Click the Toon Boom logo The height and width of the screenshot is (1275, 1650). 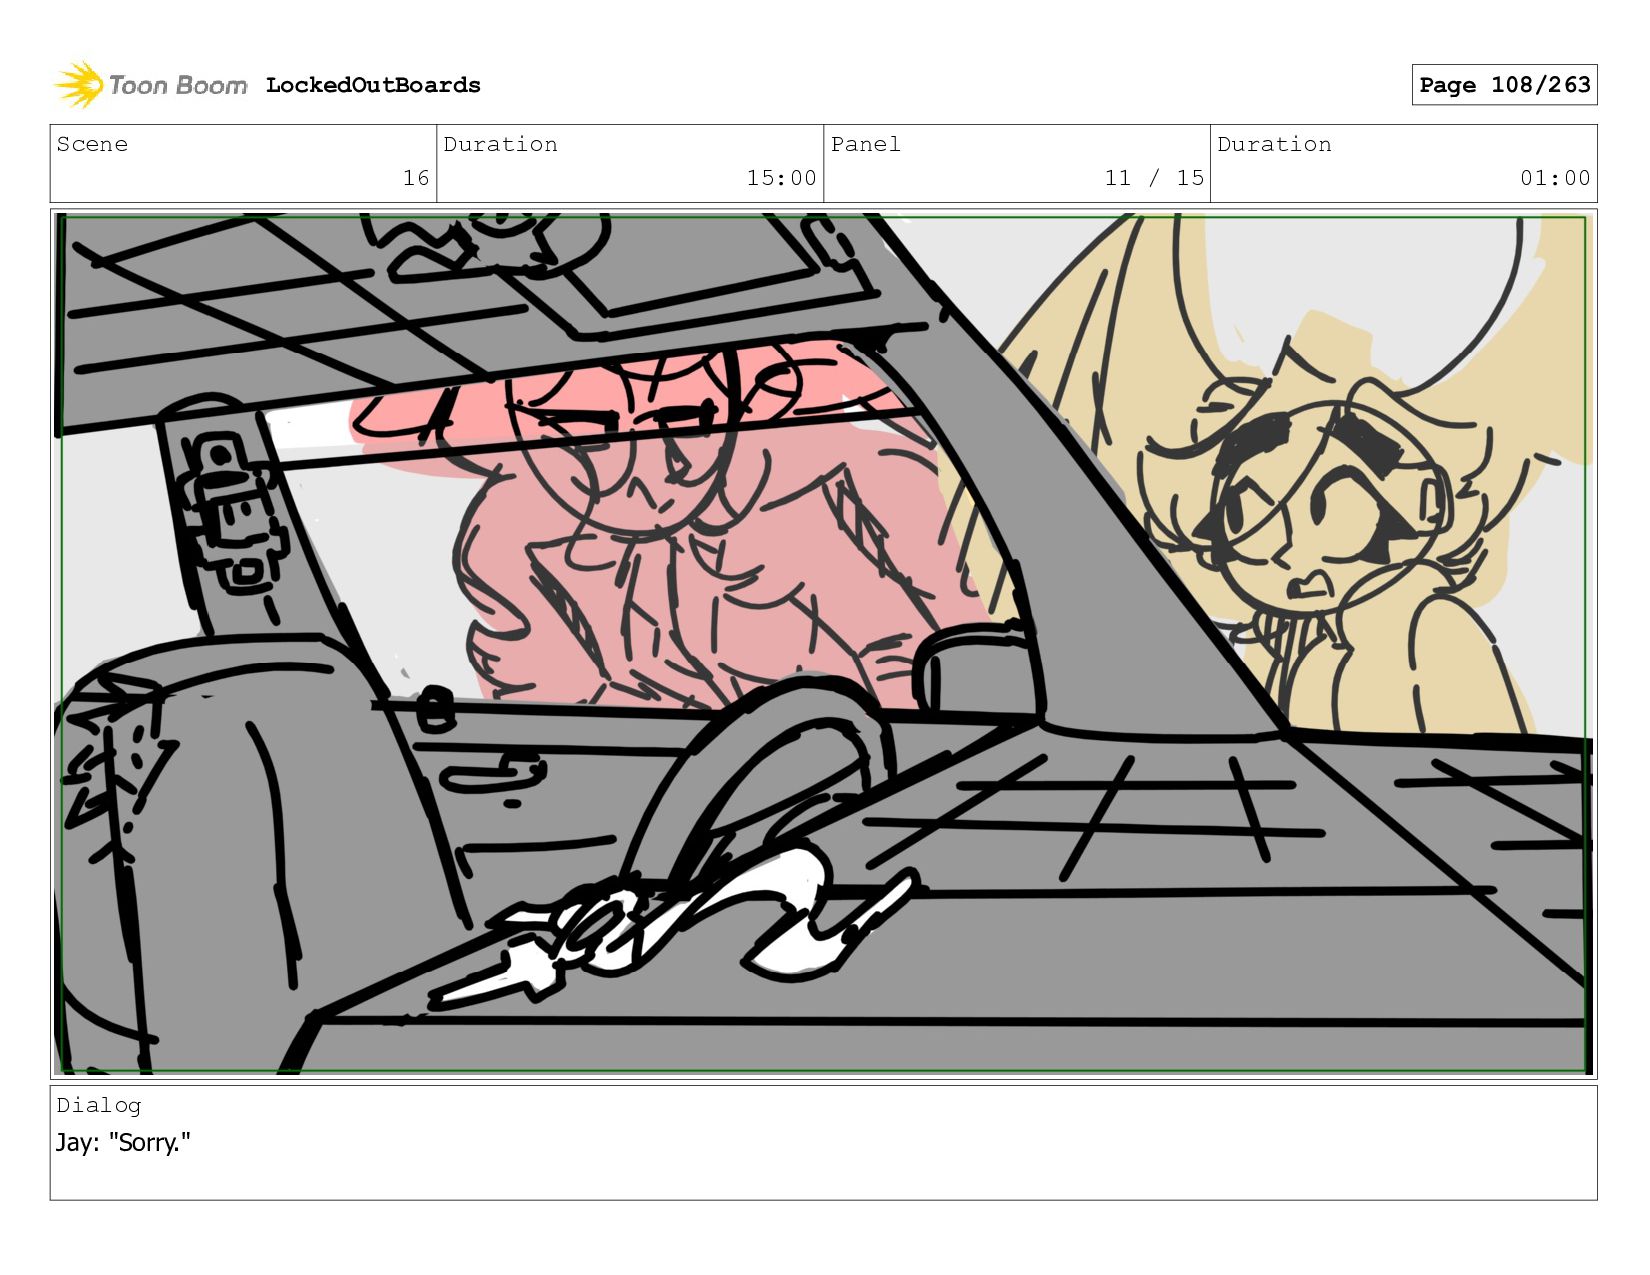tap(150, 85)
